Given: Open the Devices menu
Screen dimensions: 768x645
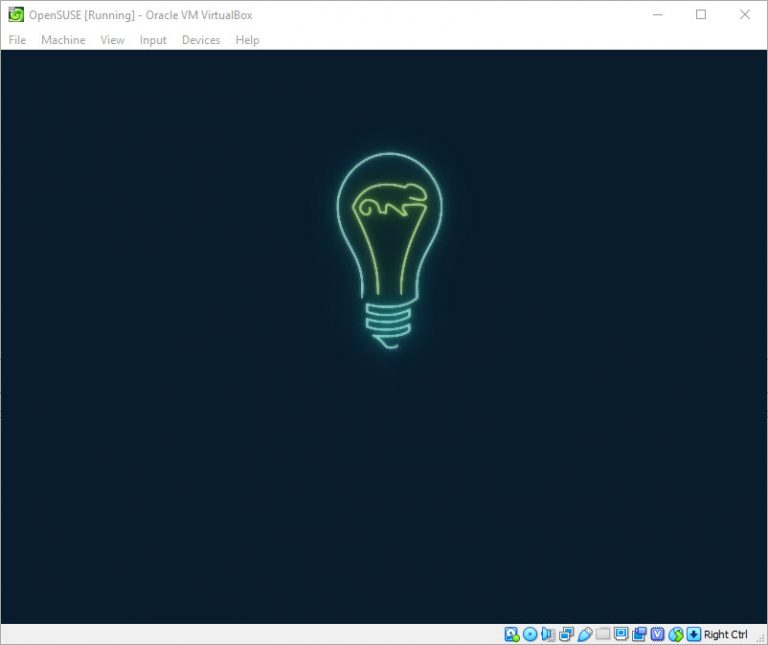Looking at the screenshot, I should pos(201,40).
